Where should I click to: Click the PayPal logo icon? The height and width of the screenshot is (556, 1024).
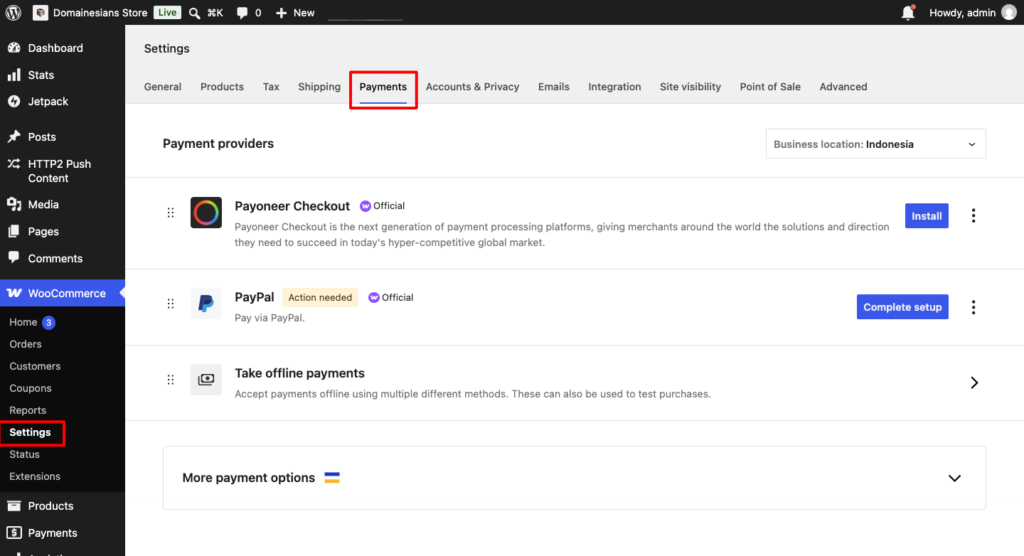206,303
